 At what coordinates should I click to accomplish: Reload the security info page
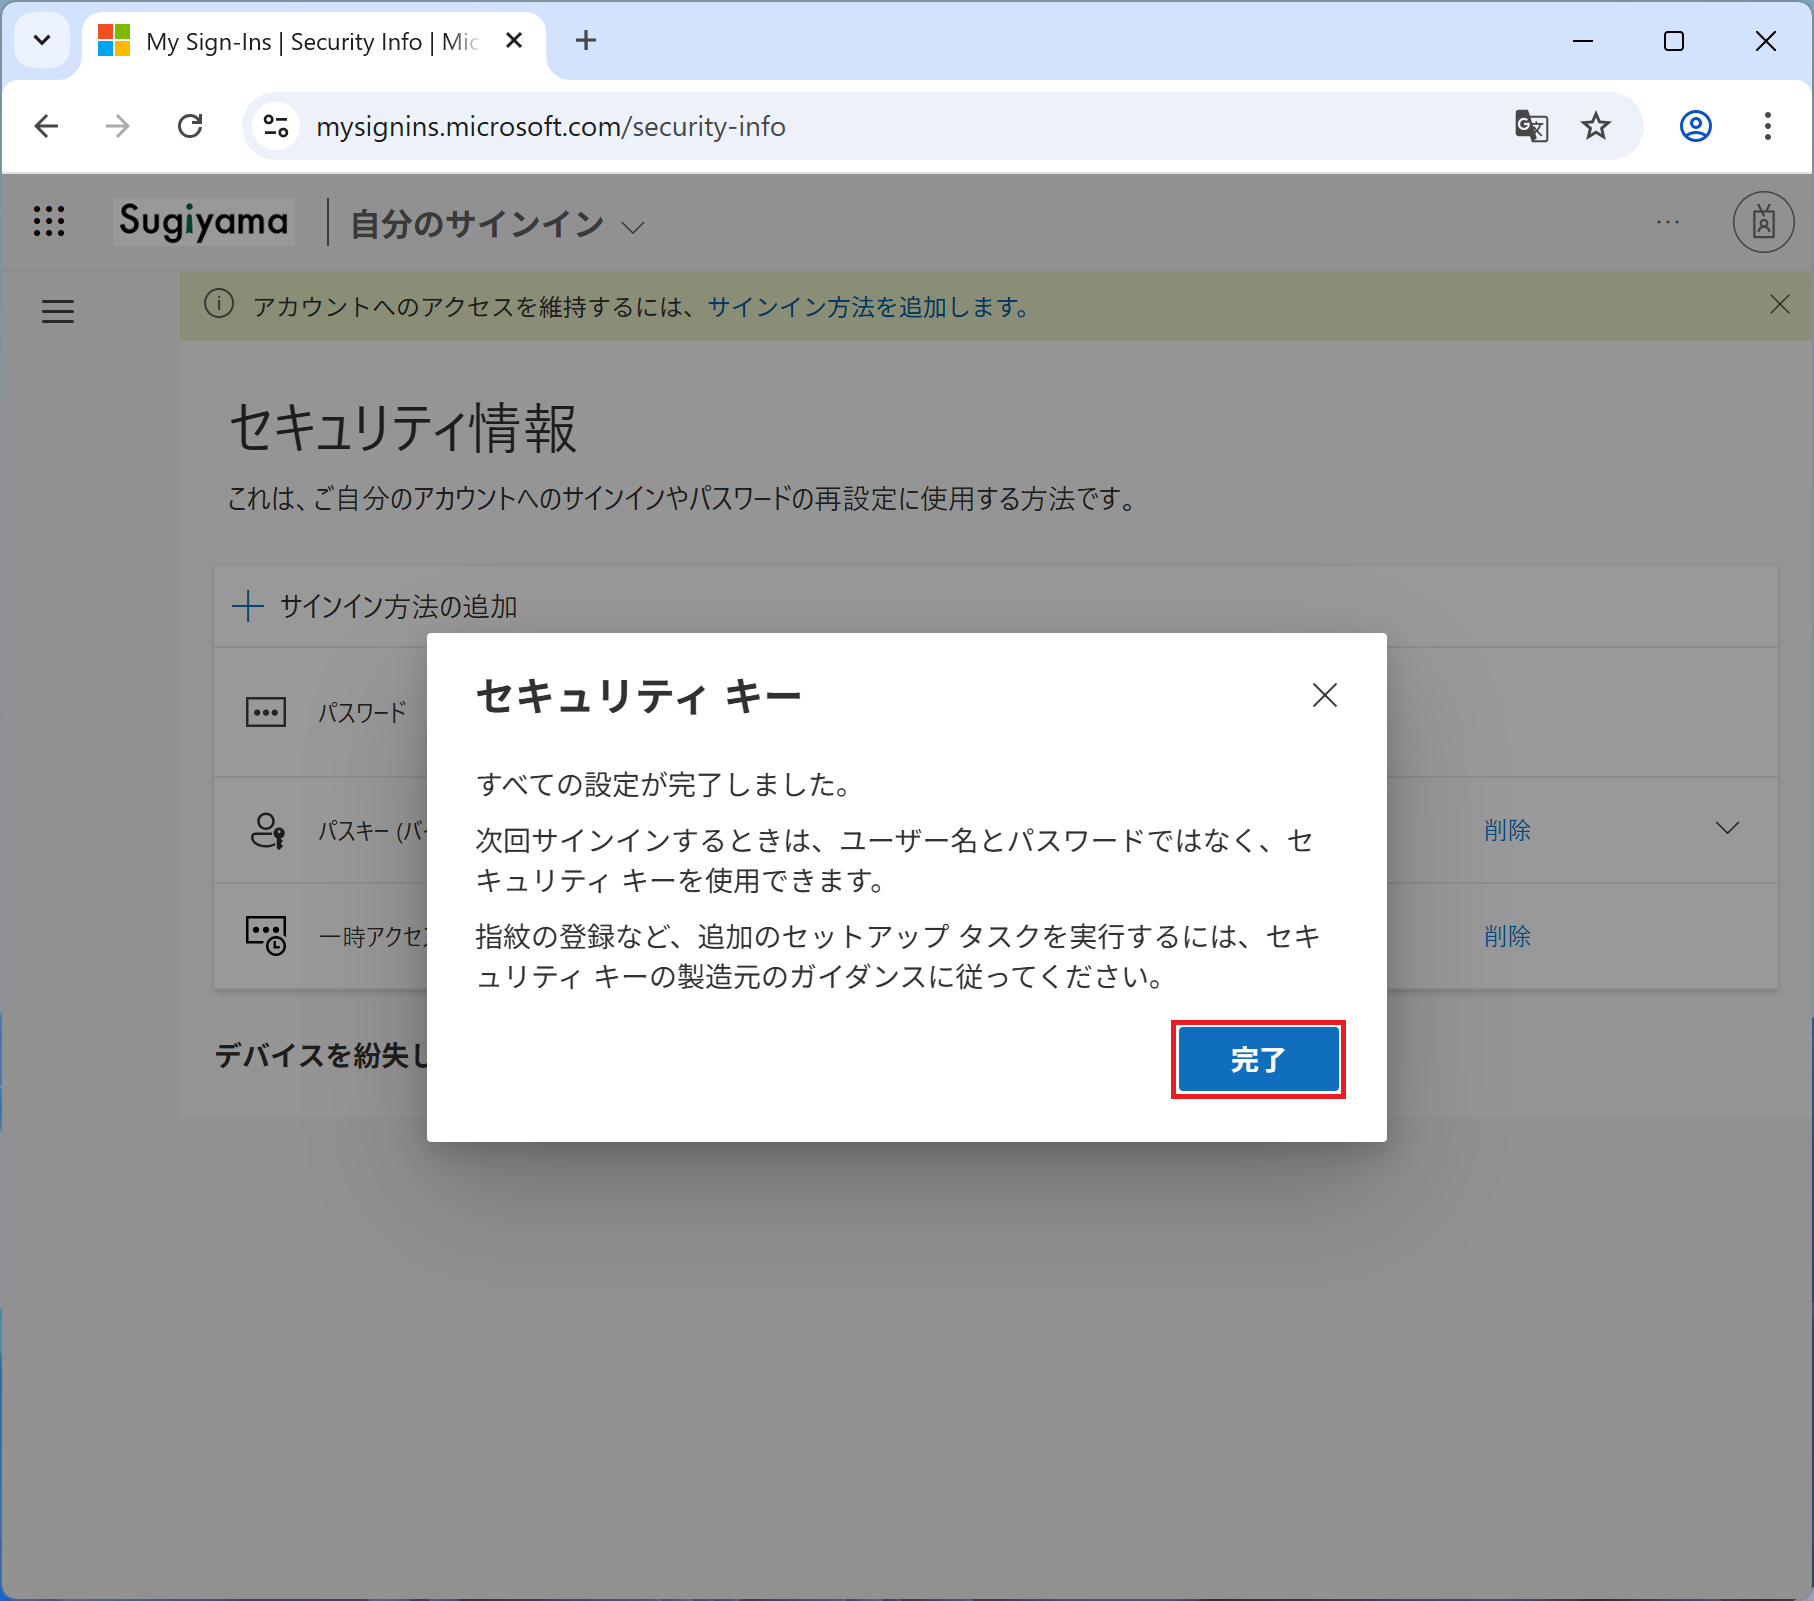(x=190, y=127)
